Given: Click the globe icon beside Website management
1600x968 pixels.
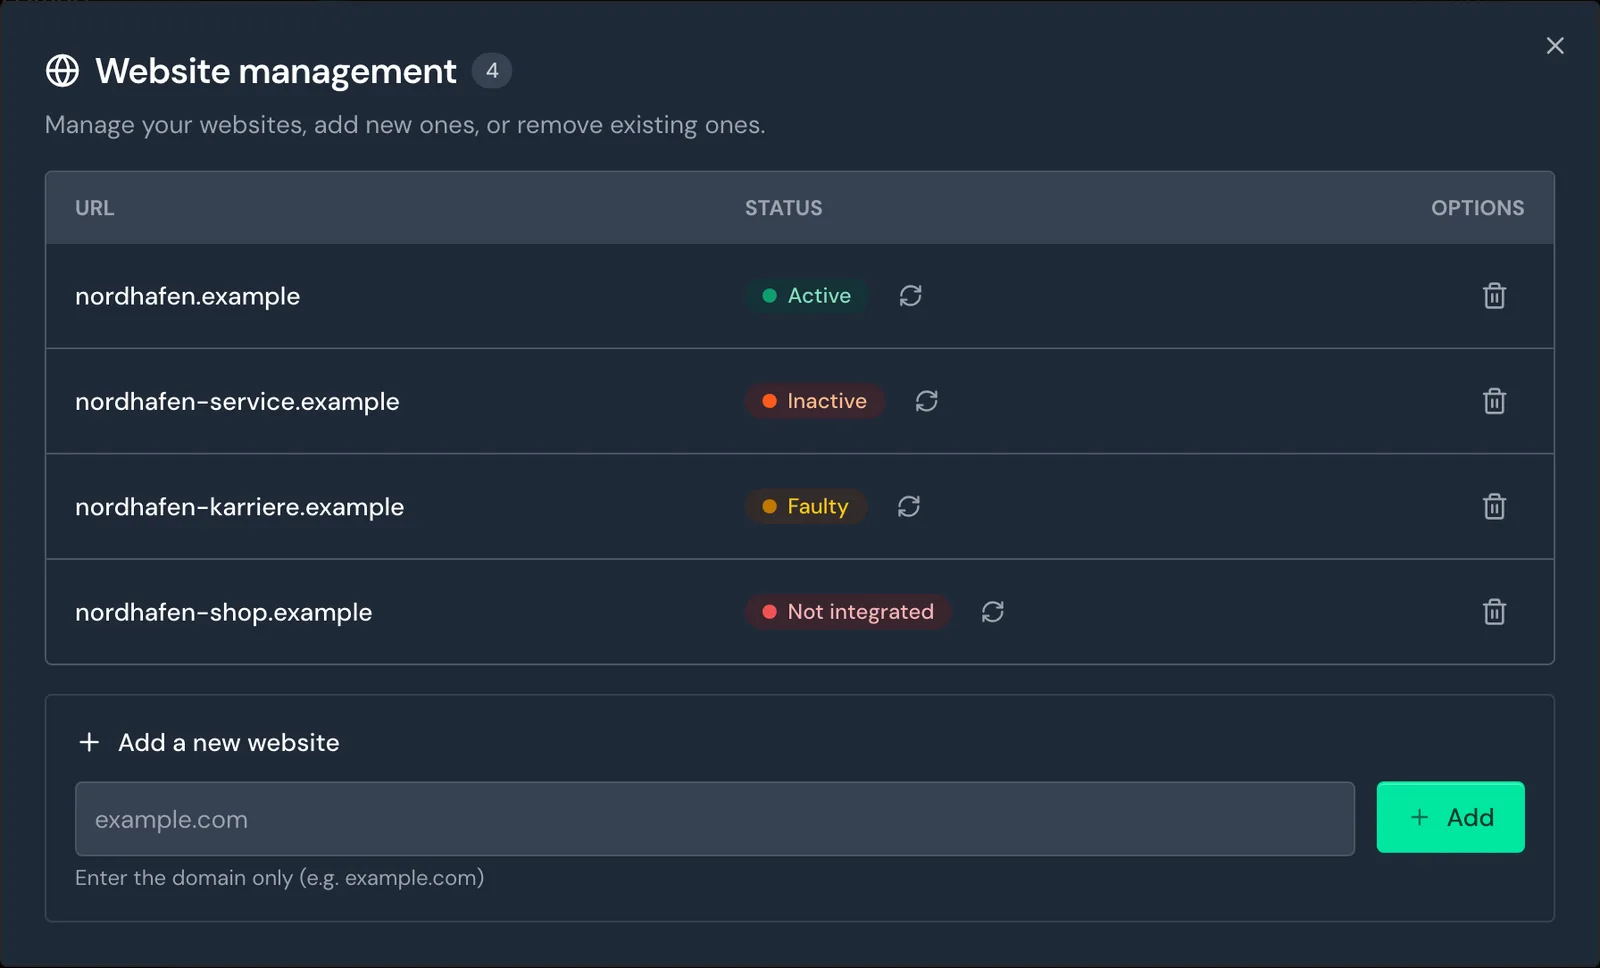Looking at the screenshot, I should 62,71.
